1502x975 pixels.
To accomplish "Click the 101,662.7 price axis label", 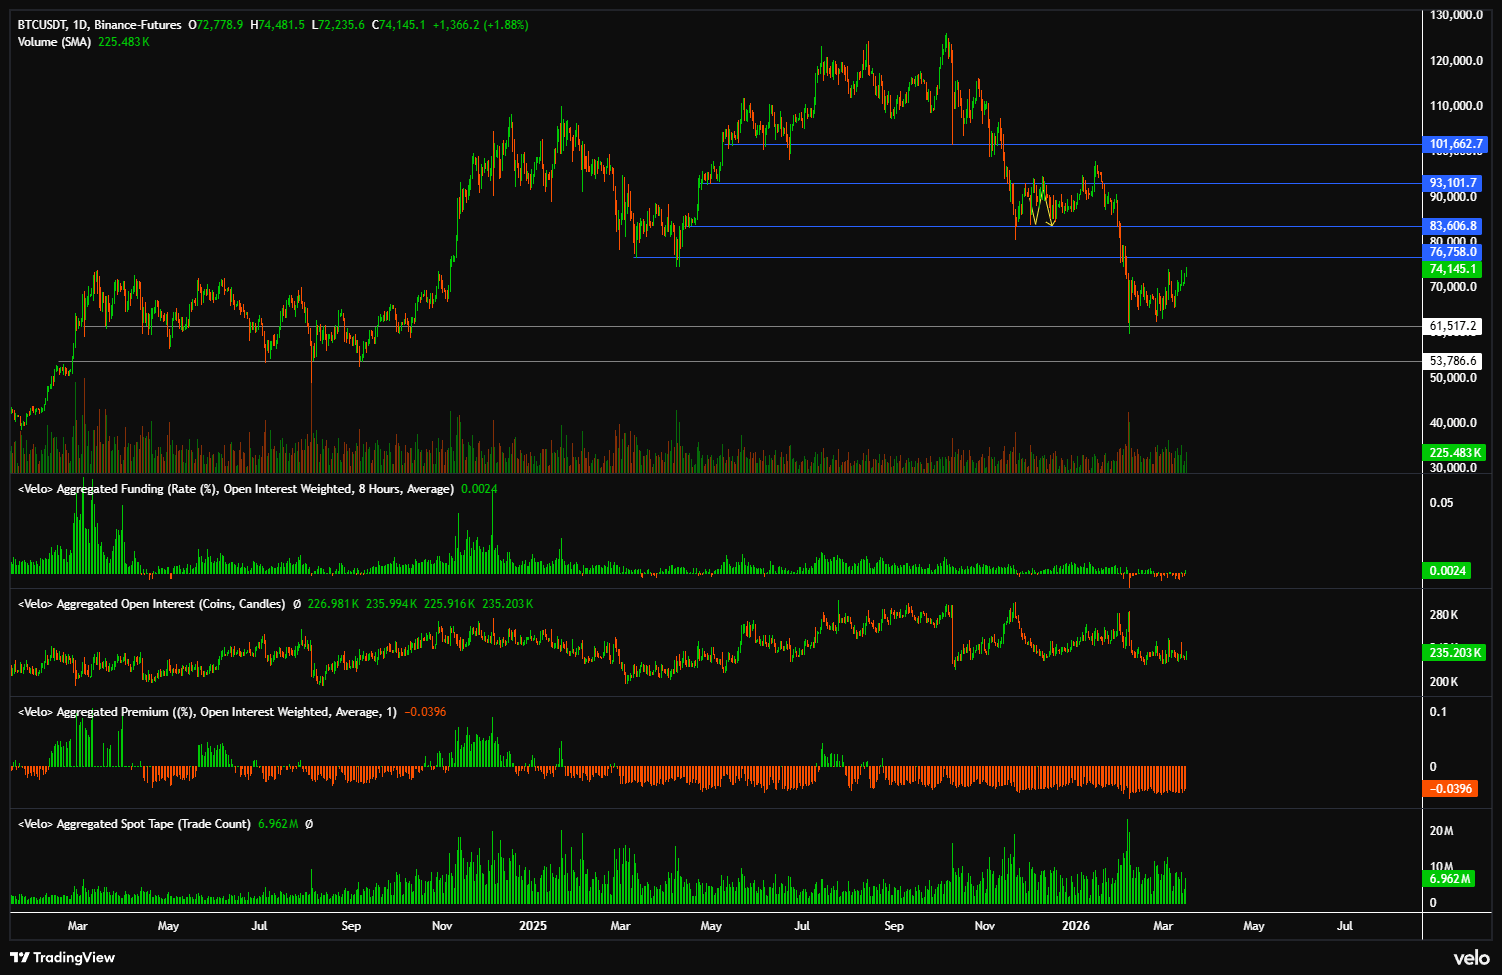I will pyautogui.click(x=1455, y=144).
